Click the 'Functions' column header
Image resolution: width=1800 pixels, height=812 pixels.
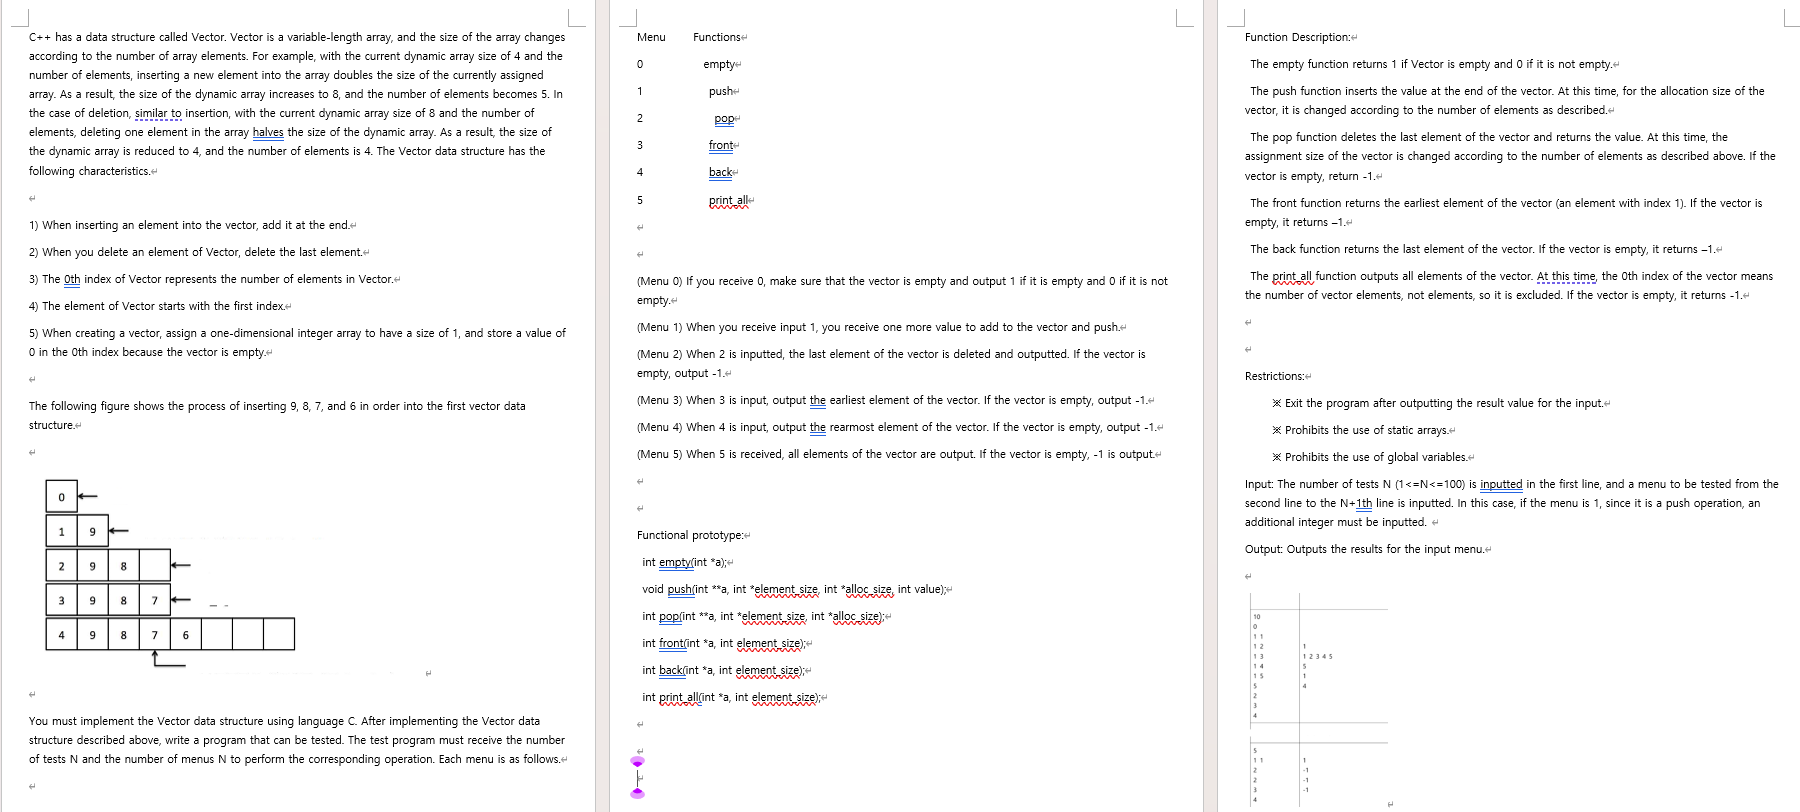(x=717, y=37)
